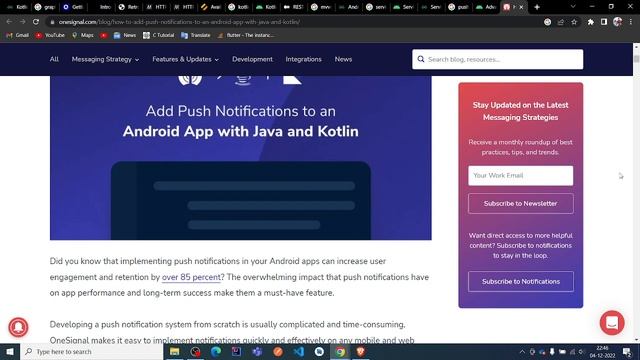Toggle the browser side panel icon
The width and height of the screenshot is (640, 360).
[x=604, y=22]
